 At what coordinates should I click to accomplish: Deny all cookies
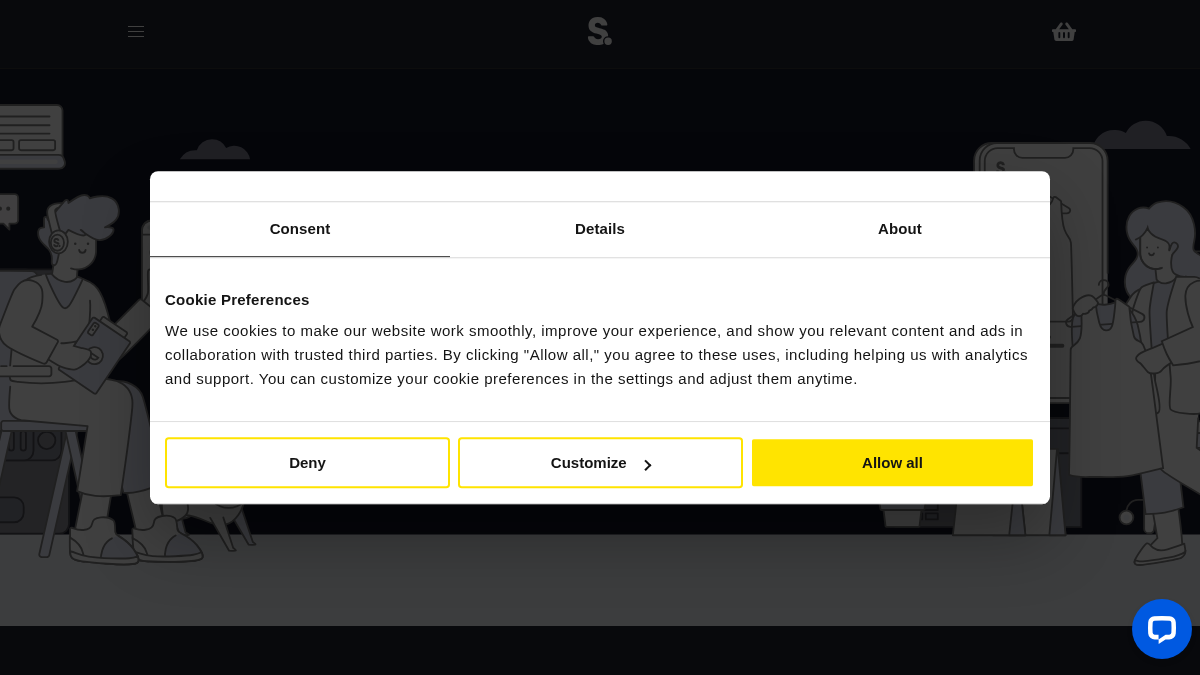click(x=307, y=463)
